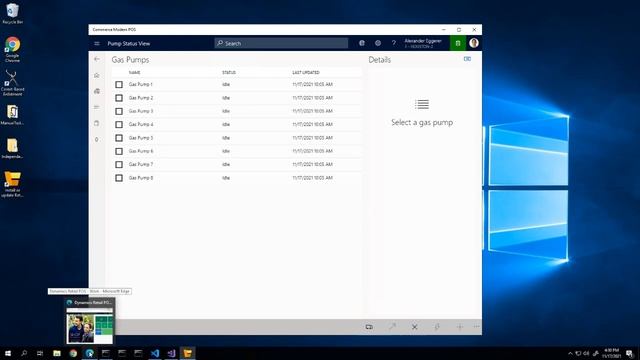Show hidden system tray icons chevron
640x360 pixels.
[x=570, y=353]
